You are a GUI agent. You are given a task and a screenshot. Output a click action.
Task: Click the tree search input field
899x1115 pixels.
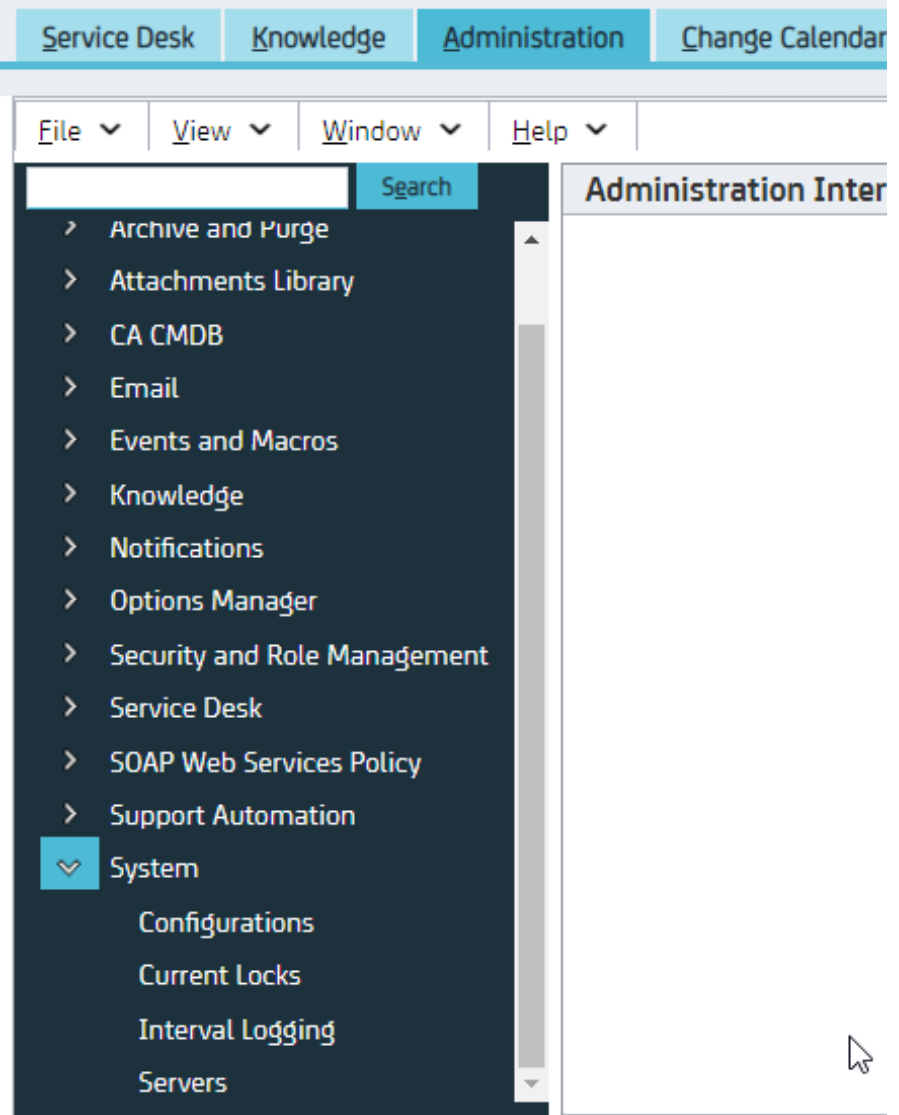pyautogui.click(x=186, y=187)
